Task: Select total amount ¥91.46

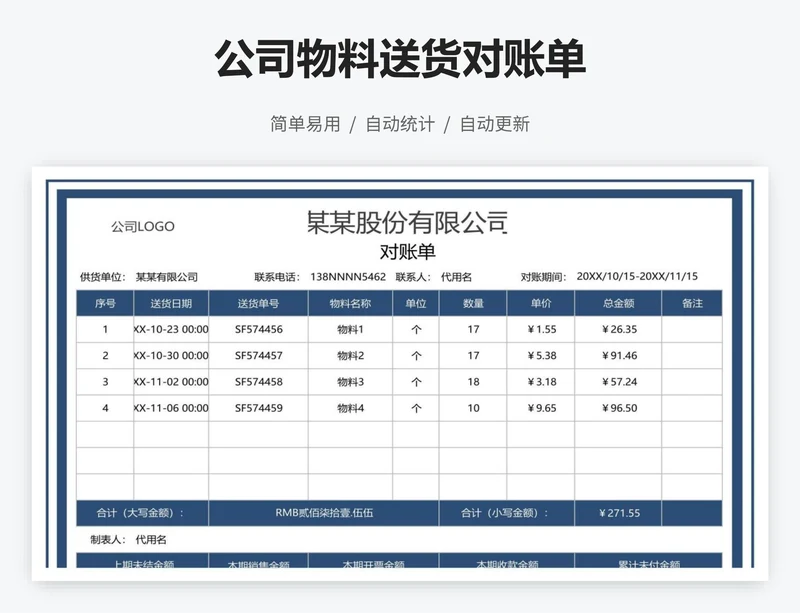Action: pos(618,356)
